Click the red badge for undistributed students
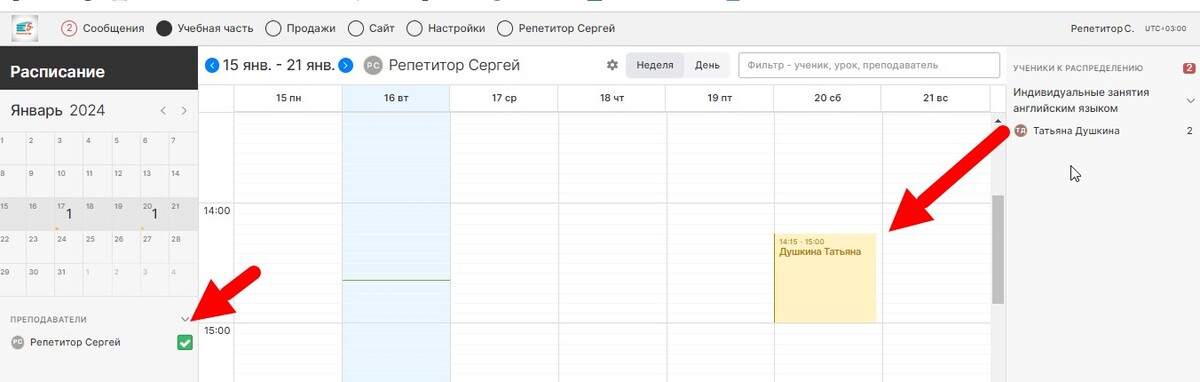The width and height of the screenshot is (1200, 382). pos(1189,68)
